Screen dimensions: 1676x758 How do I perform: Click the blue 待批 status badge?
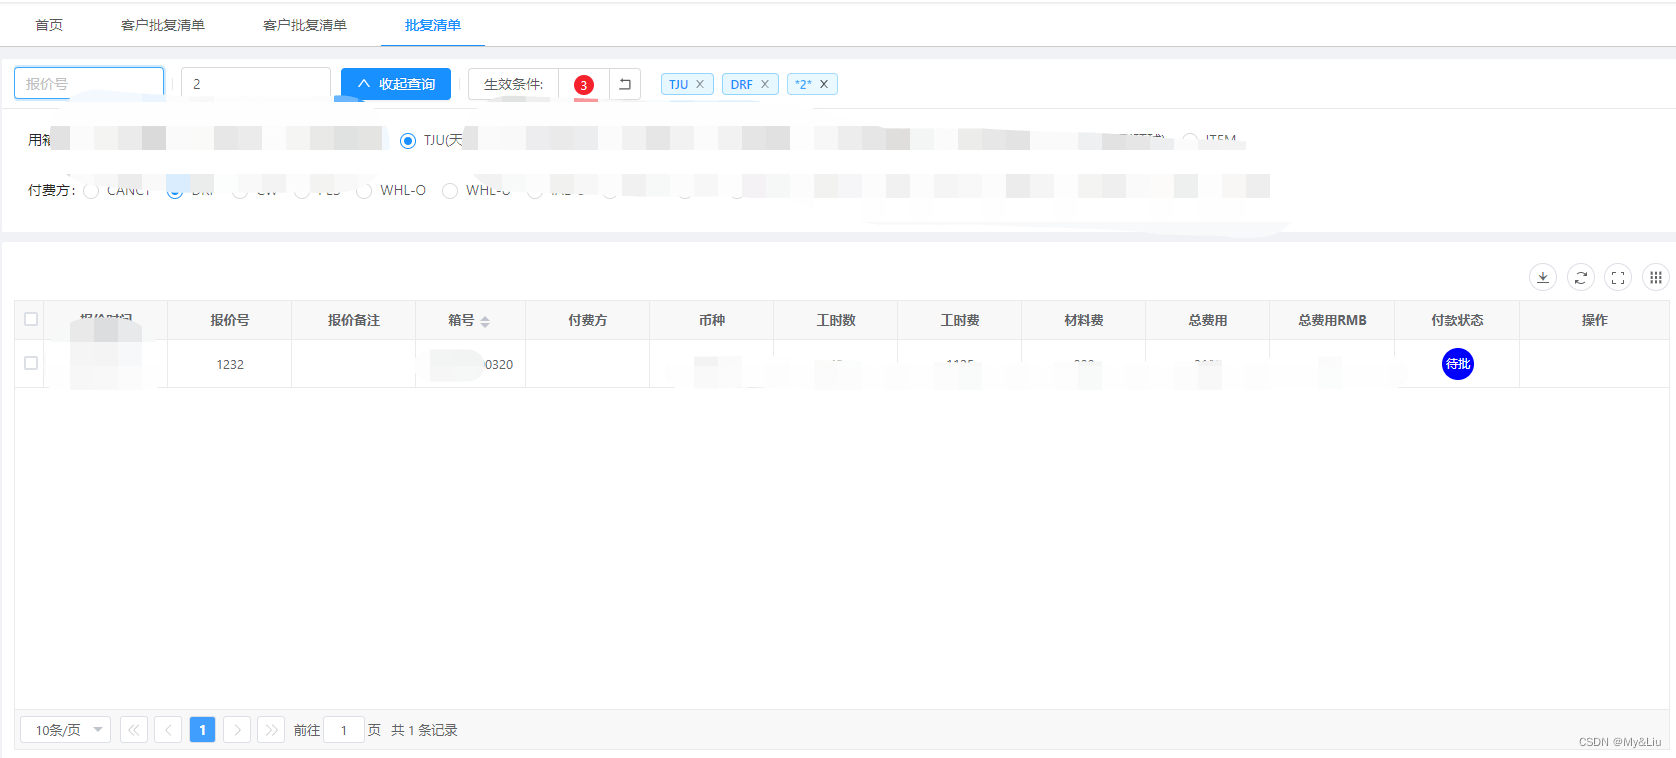pyautogui.click(x=1458, y=364)
